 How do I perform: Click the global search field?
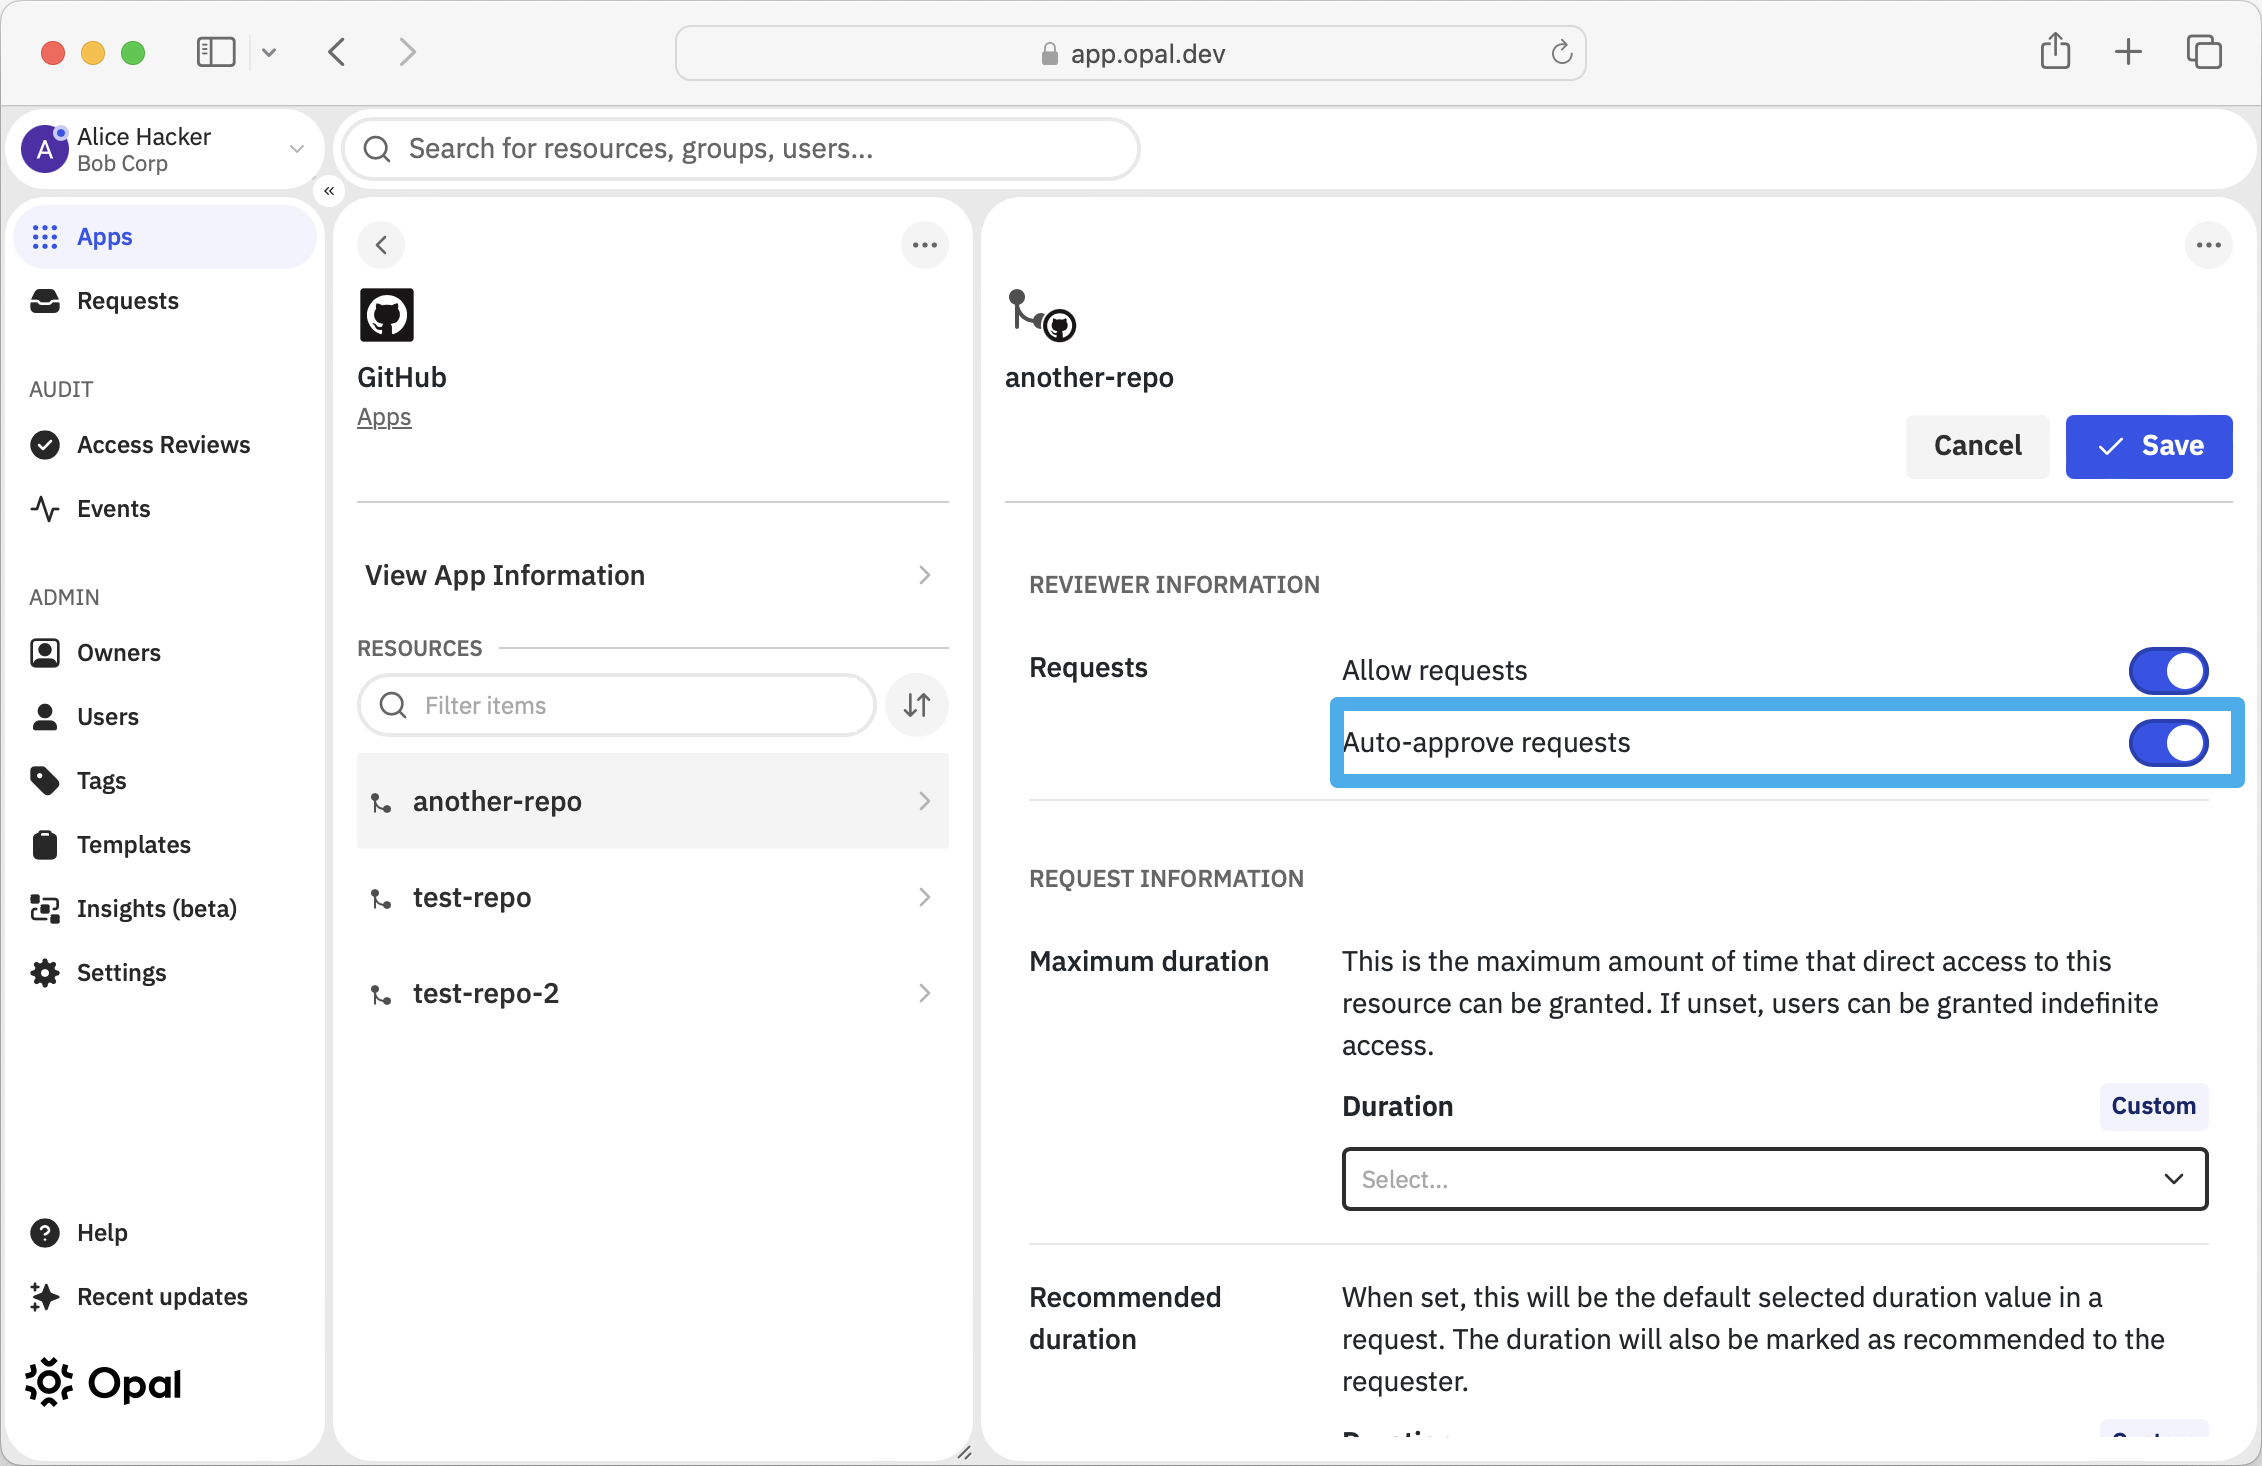click(x=741, y=149)
